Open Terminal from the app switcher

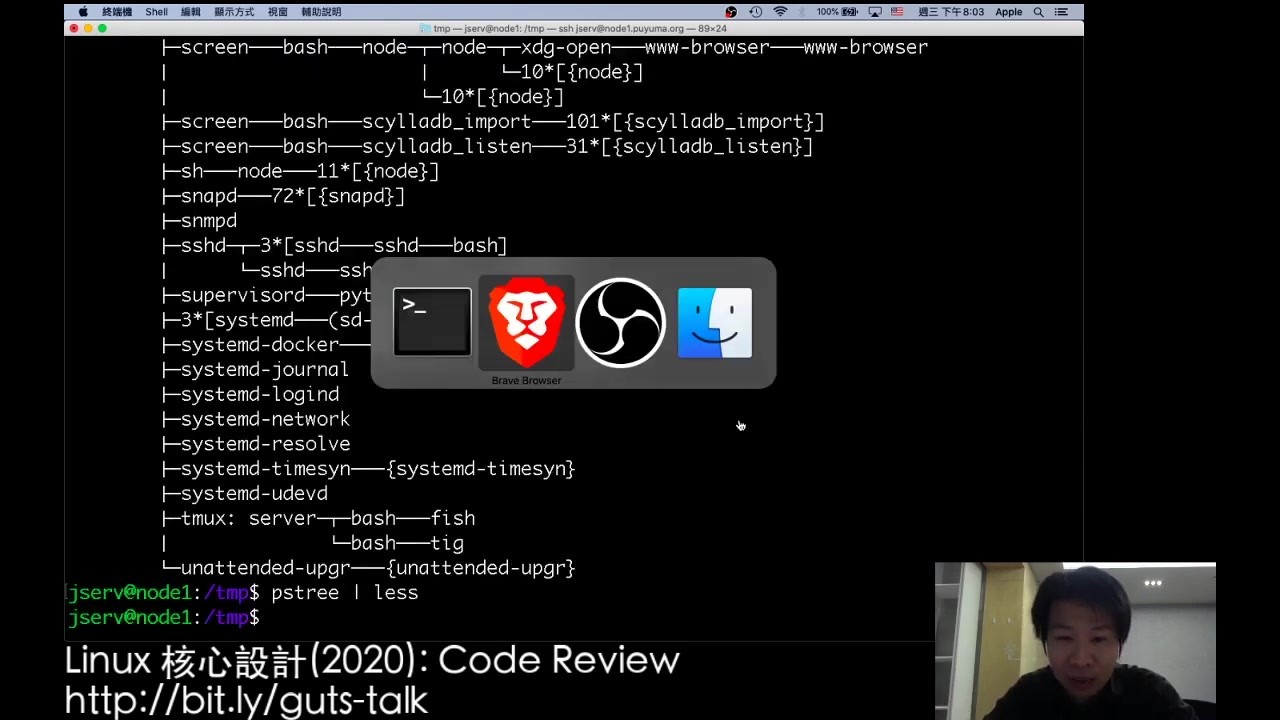point(431,322)
